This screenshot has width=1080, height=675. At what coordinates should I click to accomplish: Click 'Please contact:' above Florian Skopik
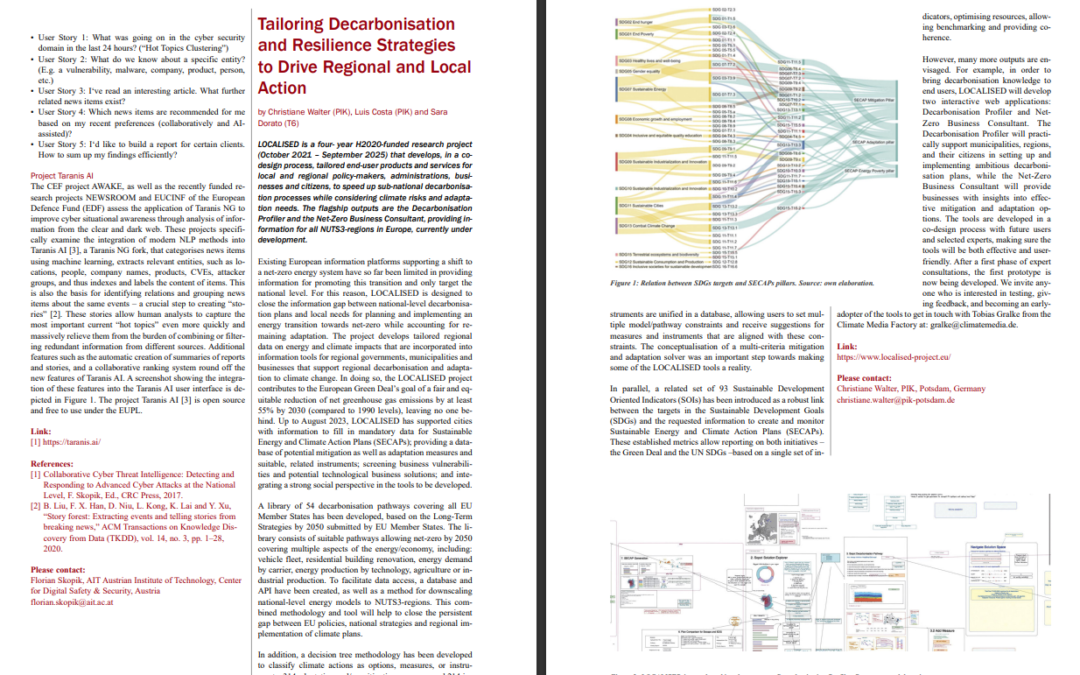tap(58, 570)
